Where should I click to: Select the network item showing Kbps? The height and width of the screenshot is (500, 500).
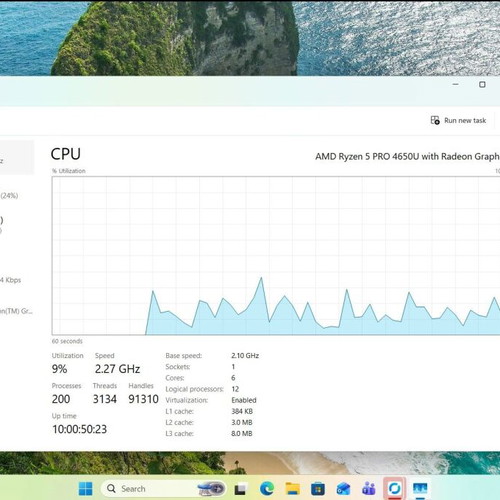click(x=11, y=280)
